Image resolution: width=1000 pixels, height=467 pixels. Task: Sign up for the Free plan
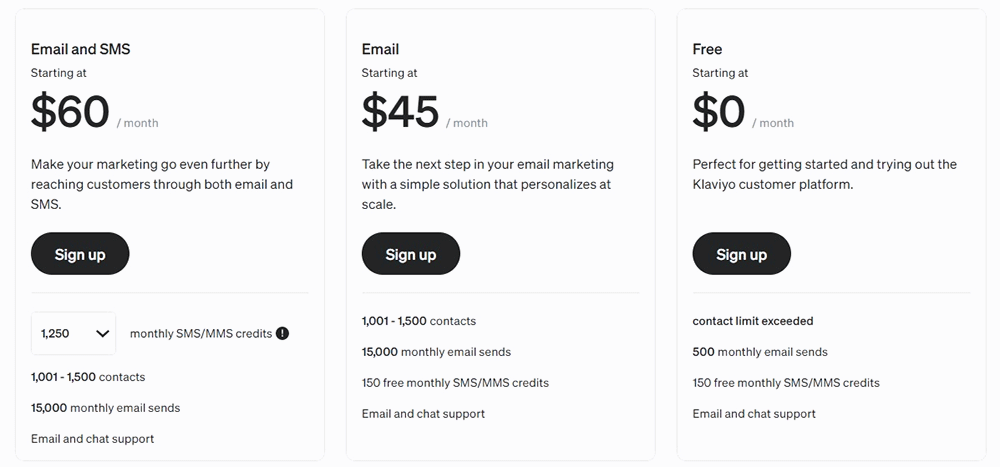(741, 254)
